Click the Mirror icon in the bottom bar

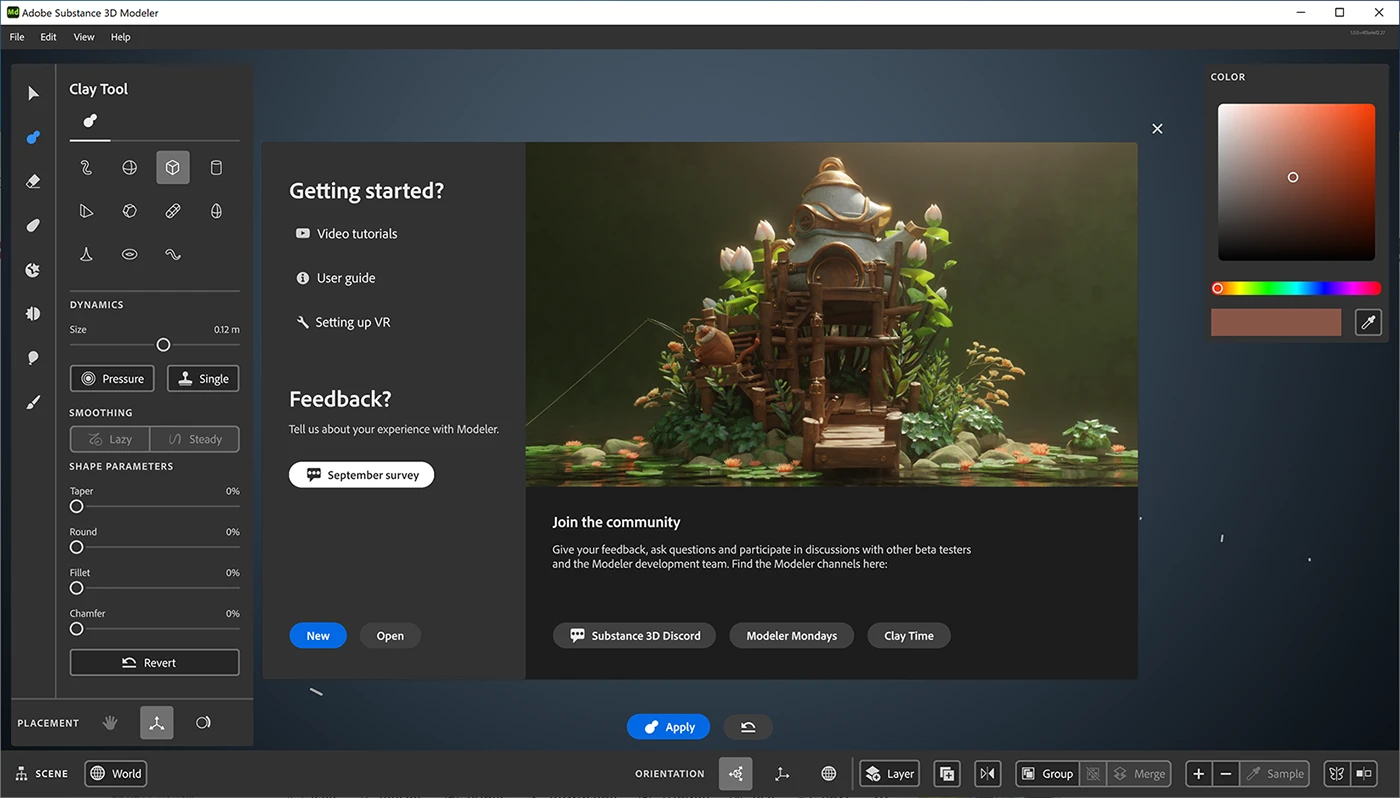(x=986, y=773)
